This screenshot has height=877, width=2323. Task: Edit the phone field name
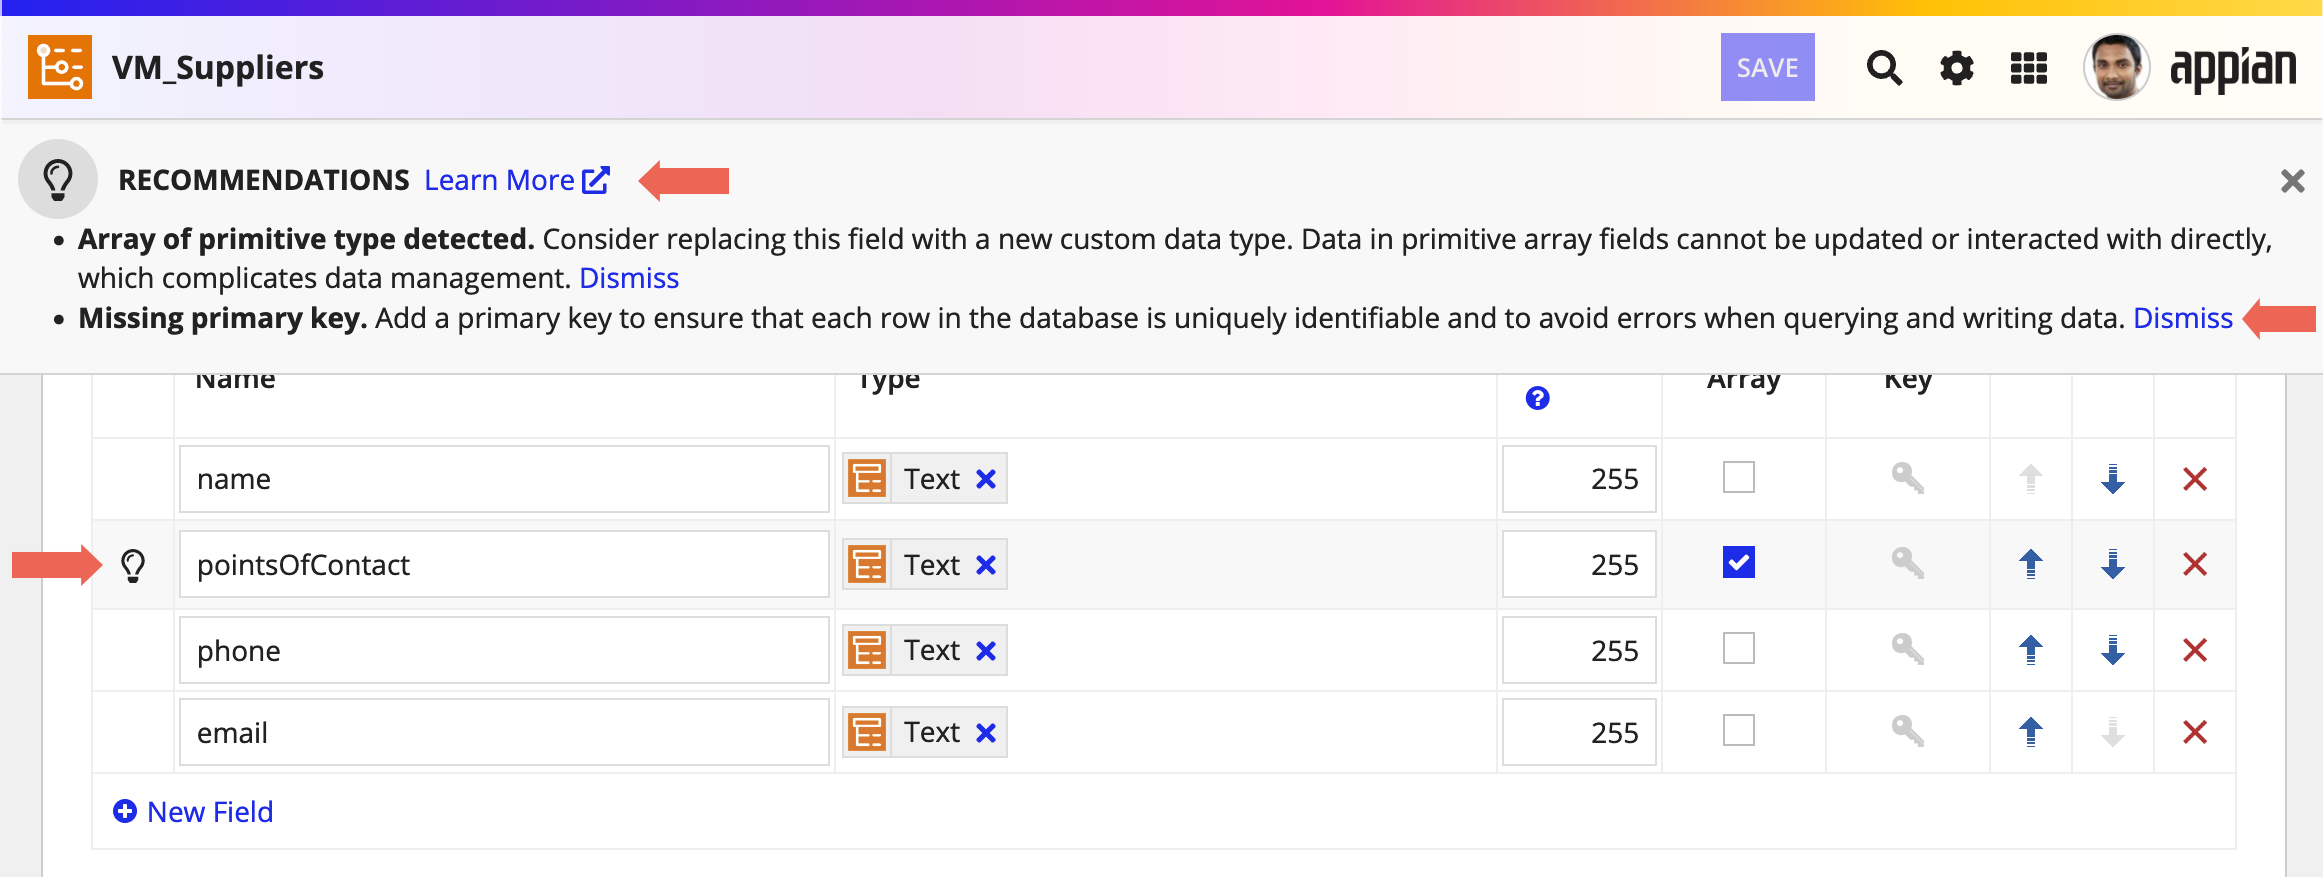pos(504,651)
